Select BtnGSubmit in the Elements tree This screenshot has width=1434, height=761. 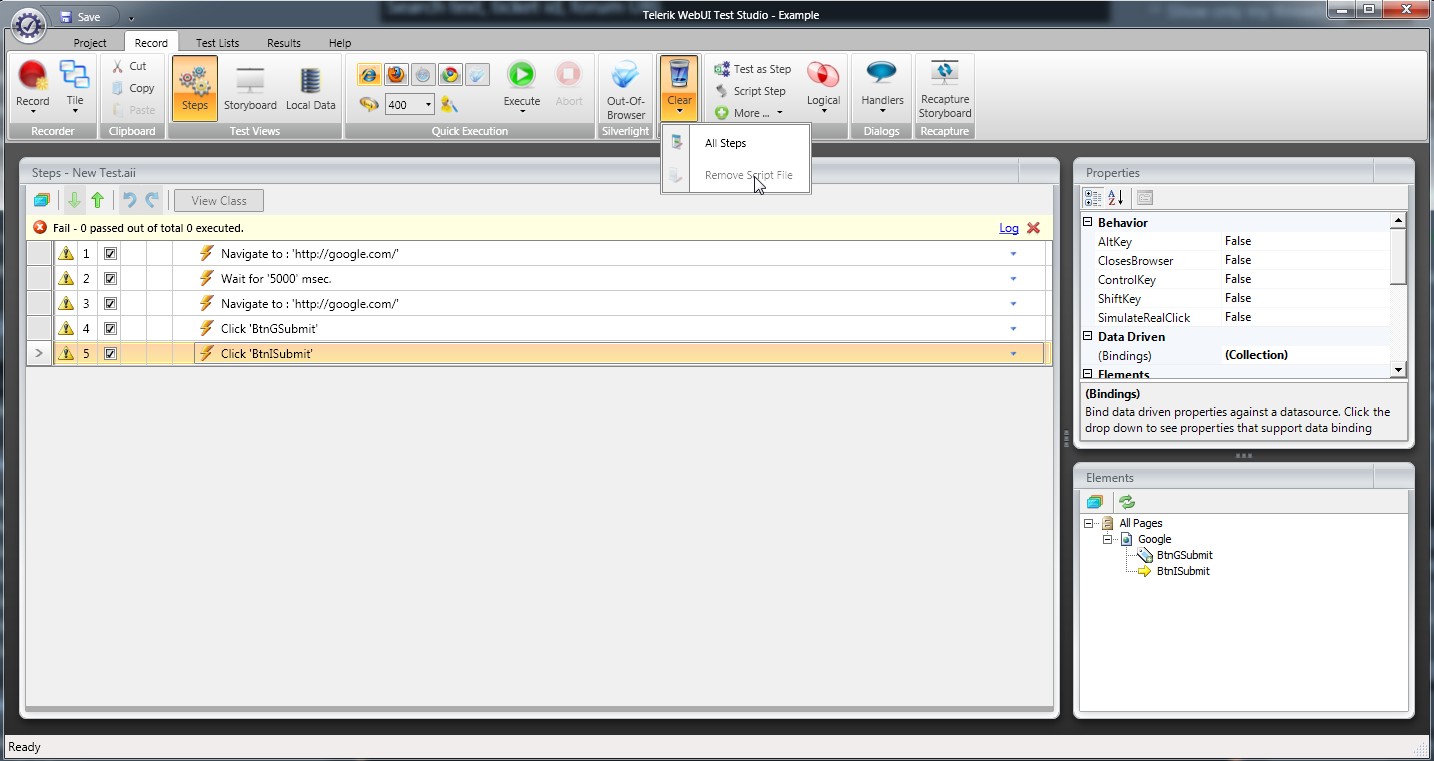click(x=1184, y=555)
